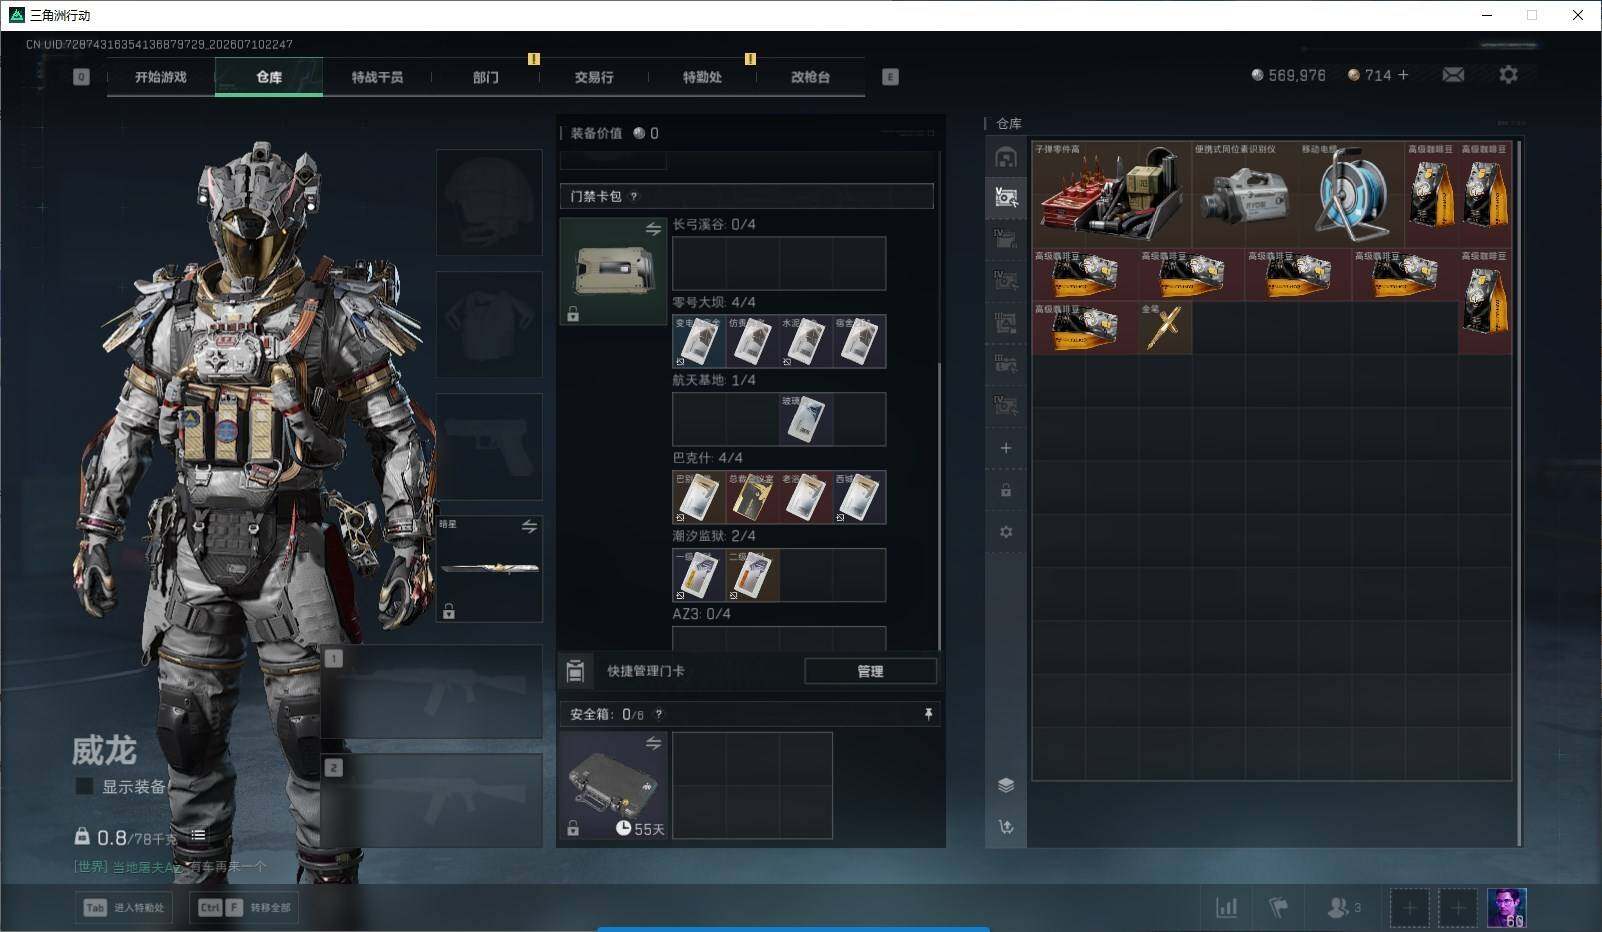Image resolution: width=1602 pixels, height=932 pixels.
Task: Open help for 门禁卡包
Action: [x=634, y=197]
